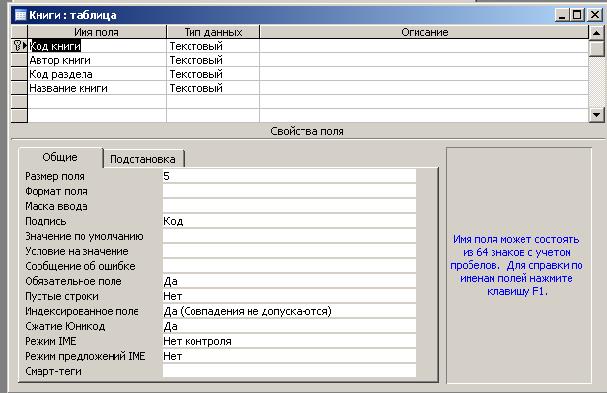607x393 pixels.
Task: Open data type cell for Название книги
Action: pos(213,88)
